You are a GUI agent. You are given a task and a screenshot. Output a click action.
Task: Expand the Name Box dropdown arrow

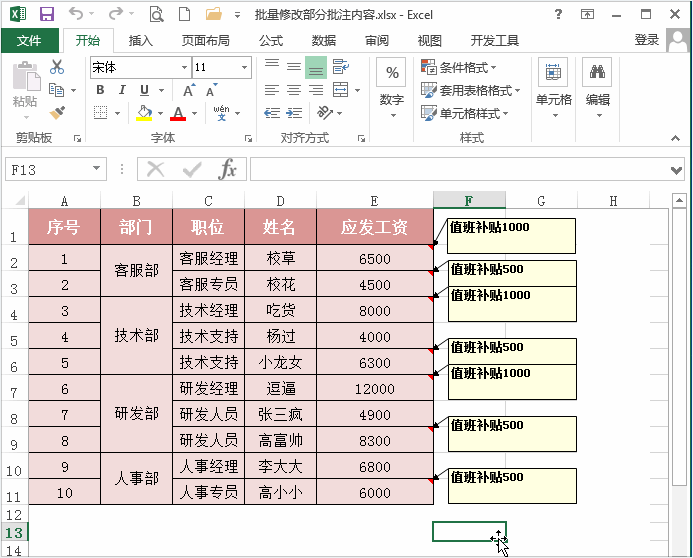click(x=96, y=168)
